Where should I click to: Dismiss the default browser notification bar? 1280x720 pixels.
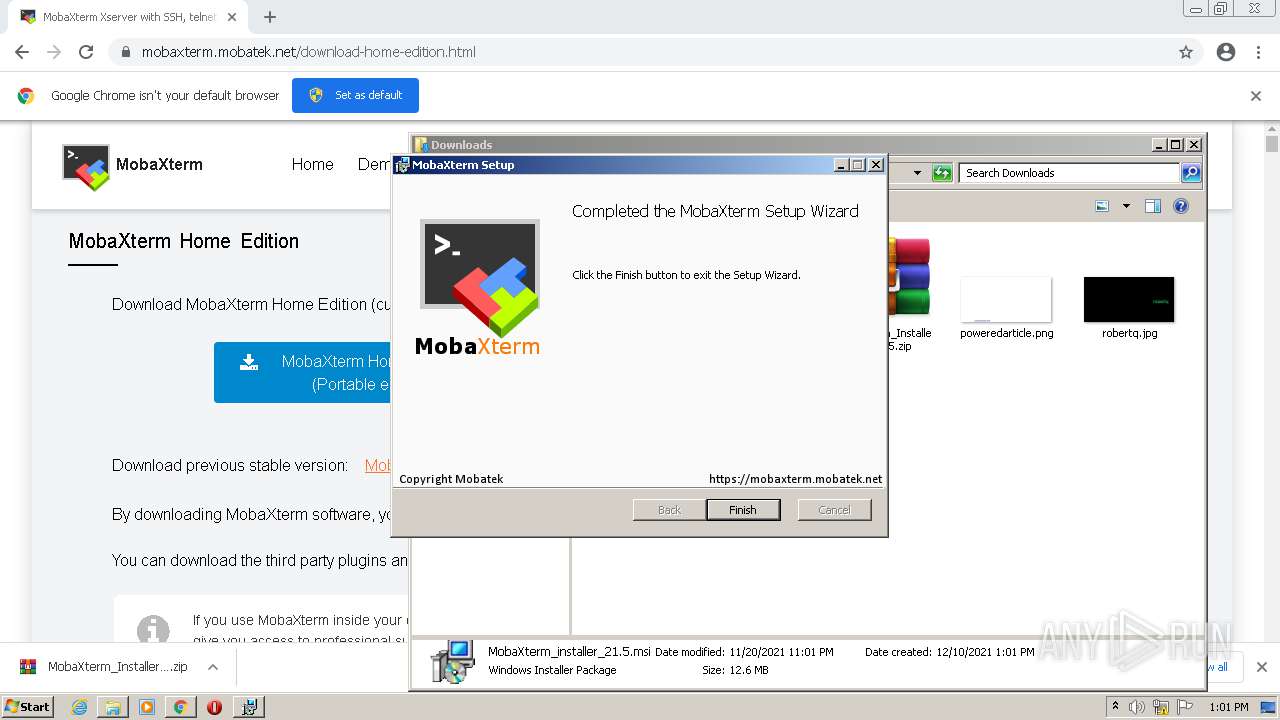point(1256,96)
